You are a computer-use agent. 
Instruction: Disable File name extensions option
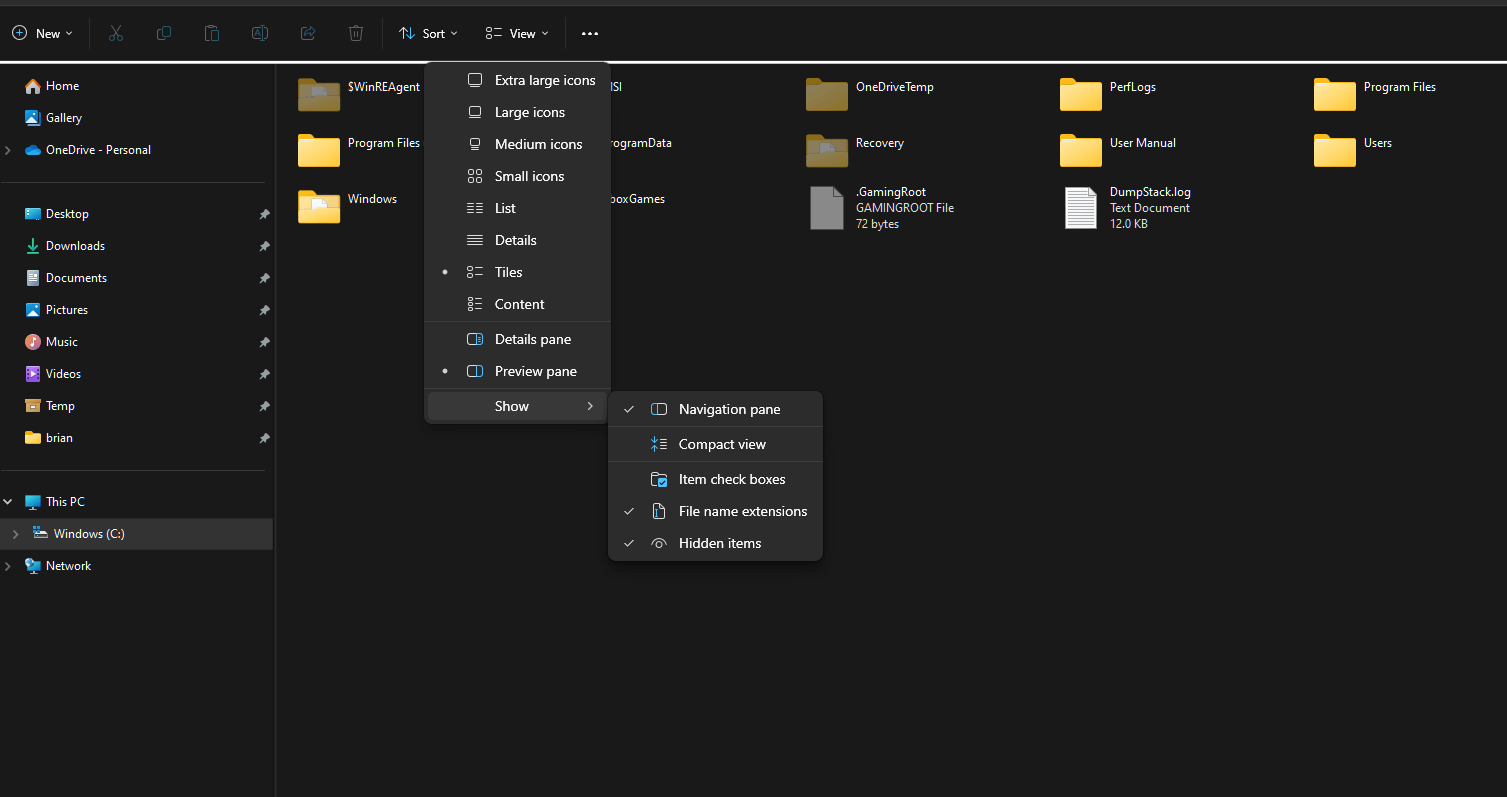pyautogui.click(x=742, y=511)
